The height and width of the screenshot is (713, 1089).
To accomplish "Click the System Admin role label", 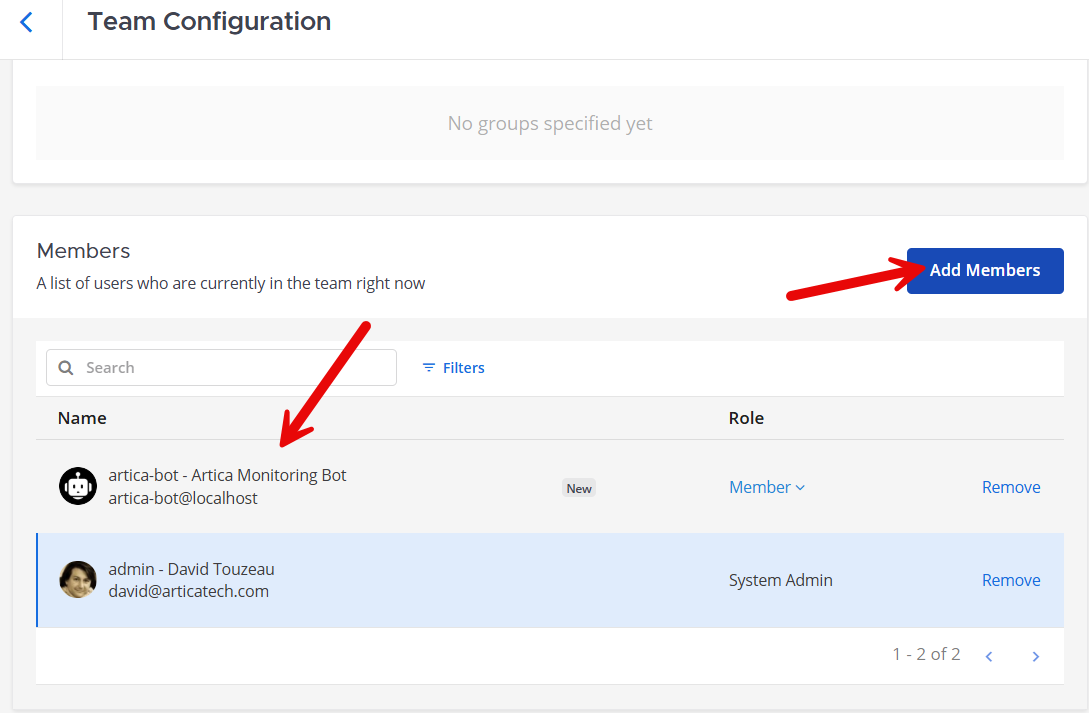I will click(x=780, y=580).
